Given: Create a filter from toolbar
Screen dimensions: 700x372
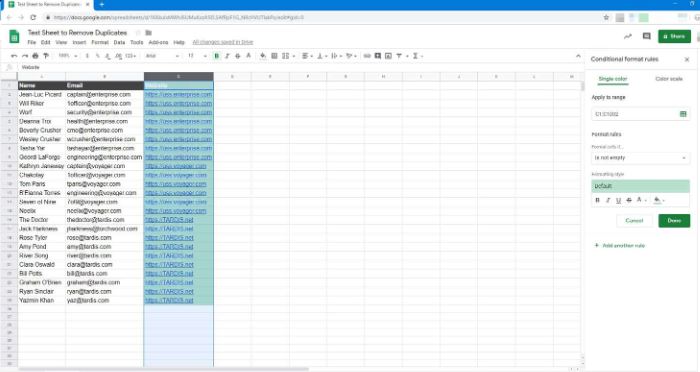Looking at the screenshot, I should (399, 56).
